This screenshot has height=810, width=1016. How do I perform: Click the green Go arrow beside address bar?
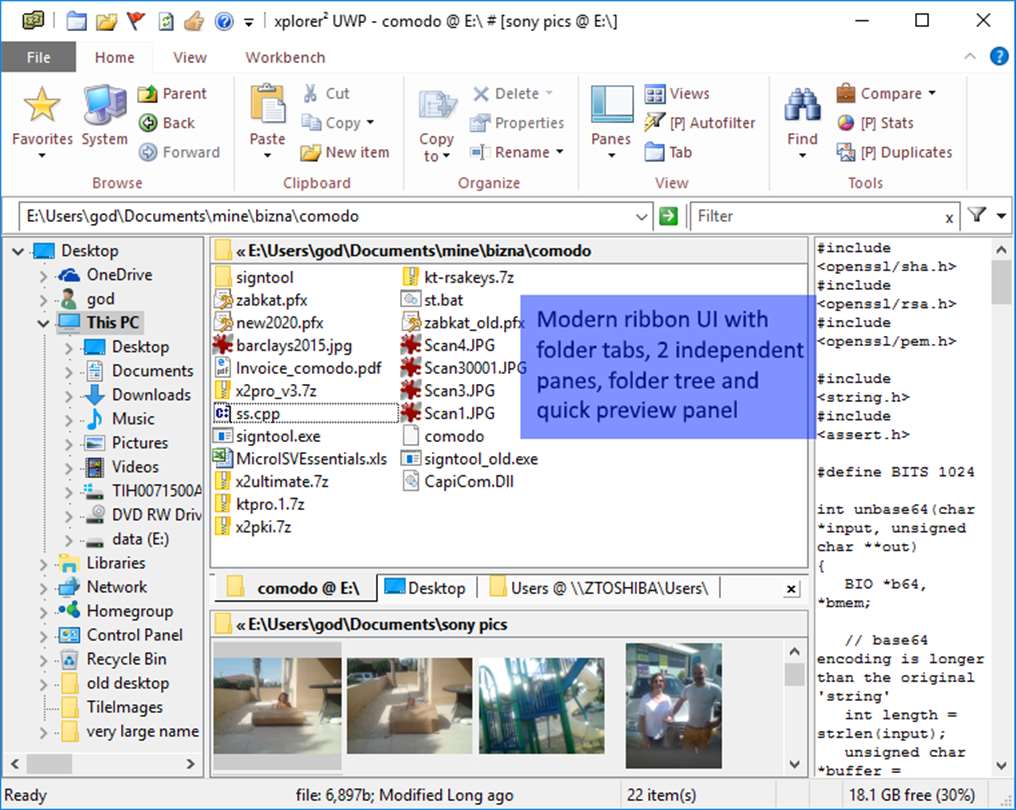pos(668,216)
